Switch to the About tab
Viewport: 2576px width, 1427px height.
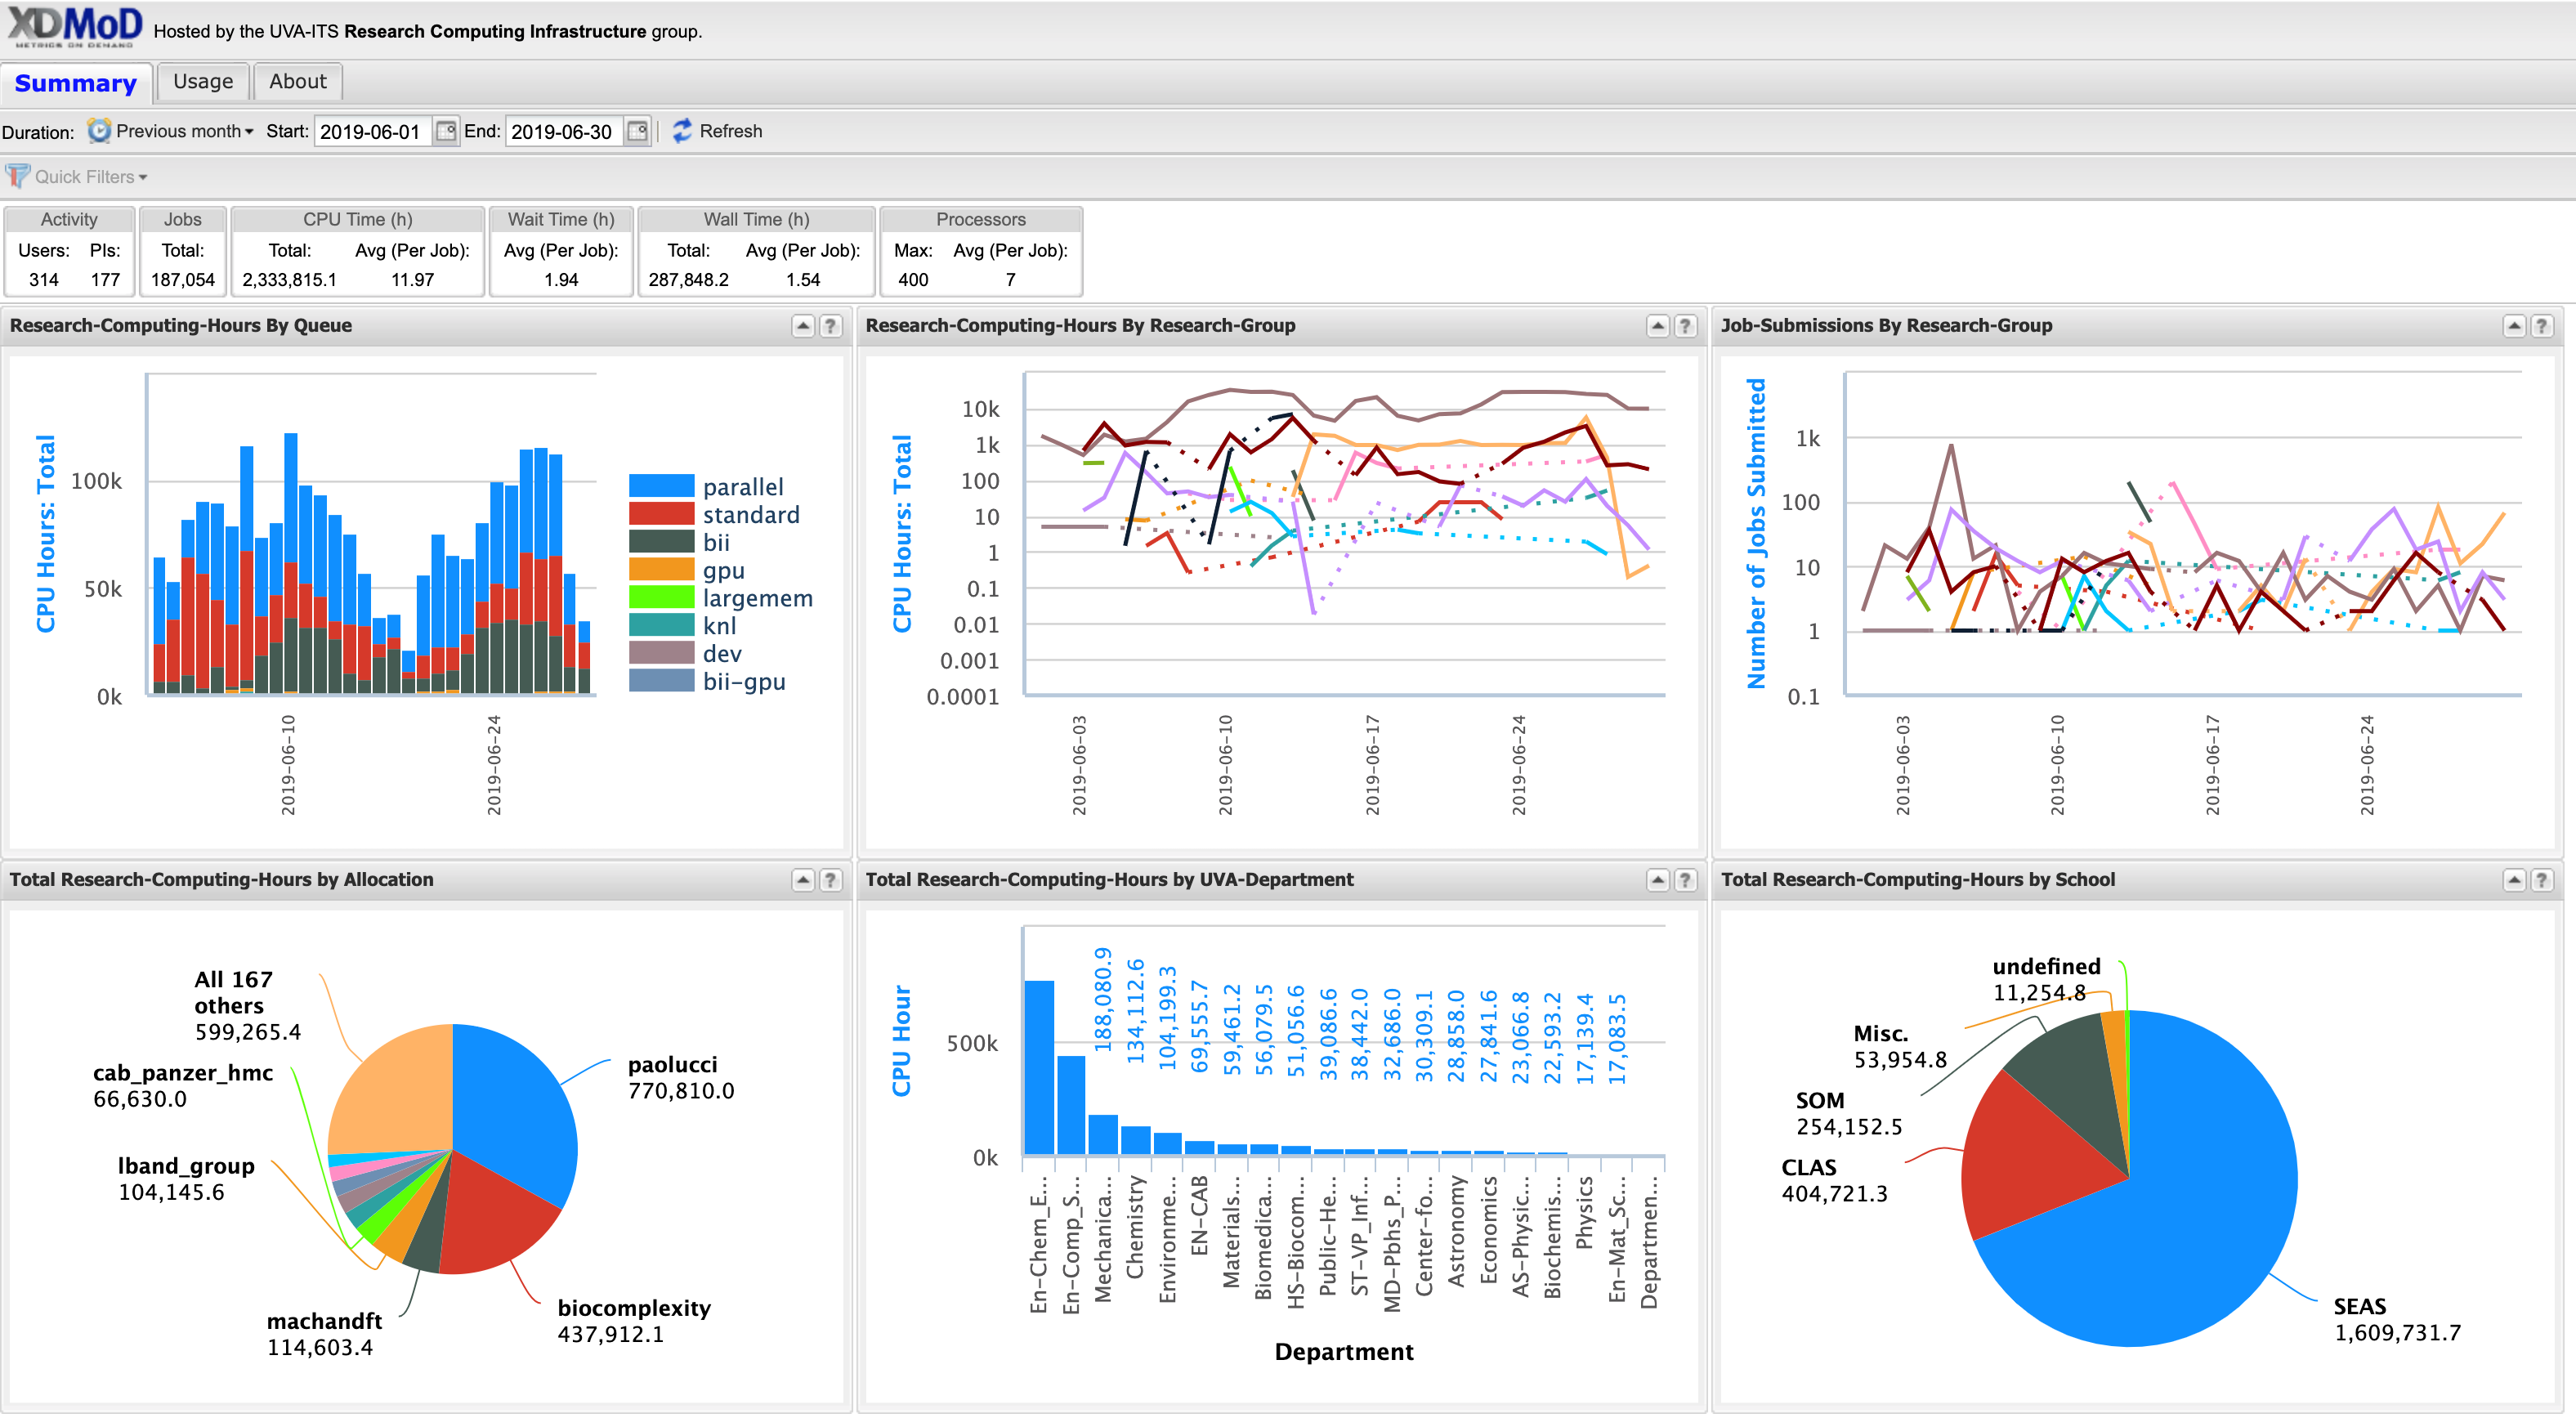click(297, 82)
